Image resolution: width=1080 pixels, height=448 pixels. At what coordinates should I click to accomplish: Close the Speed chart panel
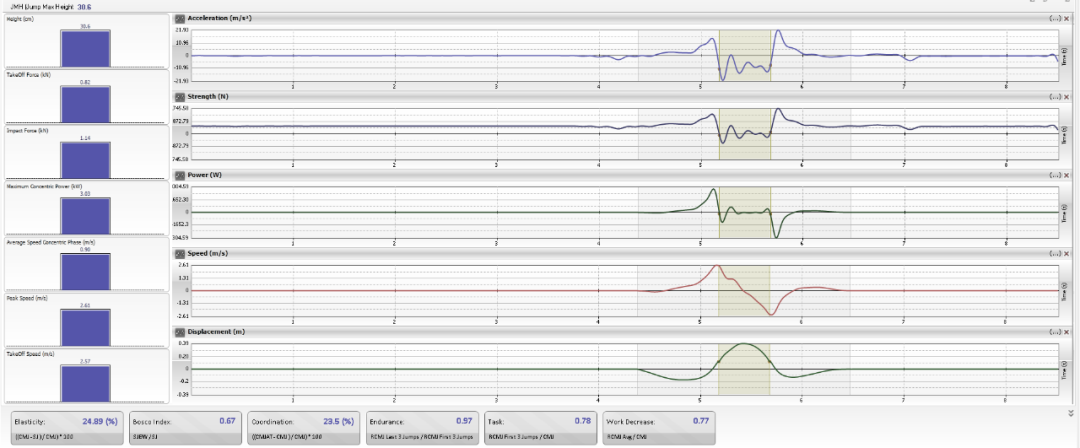pyautogui.click(x=1064, y=253)
